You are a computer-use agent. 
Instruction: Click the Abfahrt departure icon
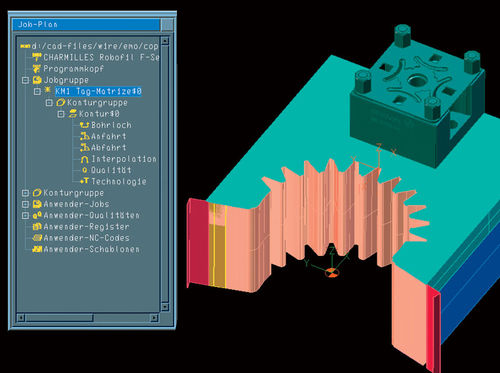(85, 147)
